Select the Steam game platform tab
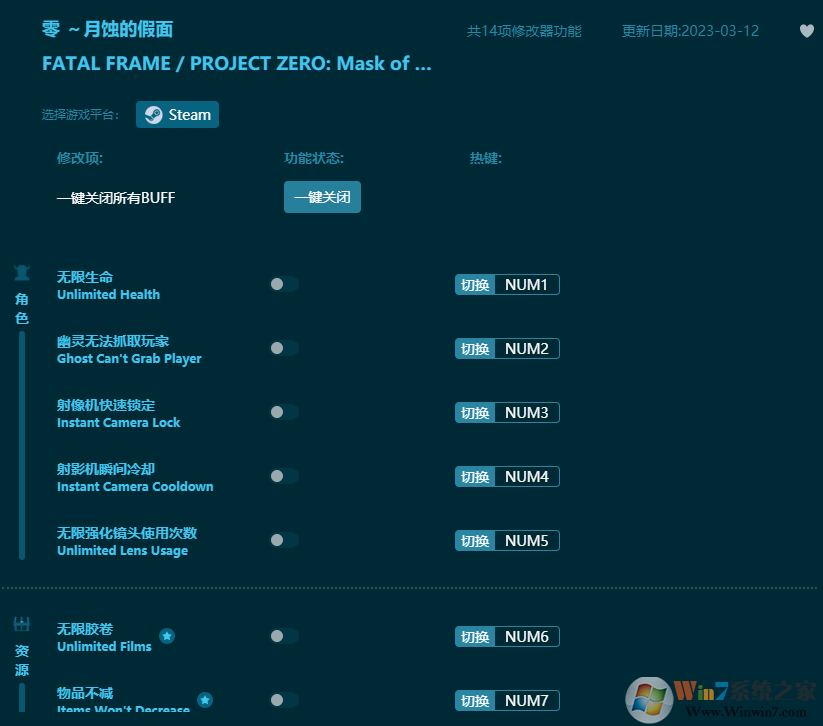The height and width of the screenshot is (726, 823). (177, 114)
